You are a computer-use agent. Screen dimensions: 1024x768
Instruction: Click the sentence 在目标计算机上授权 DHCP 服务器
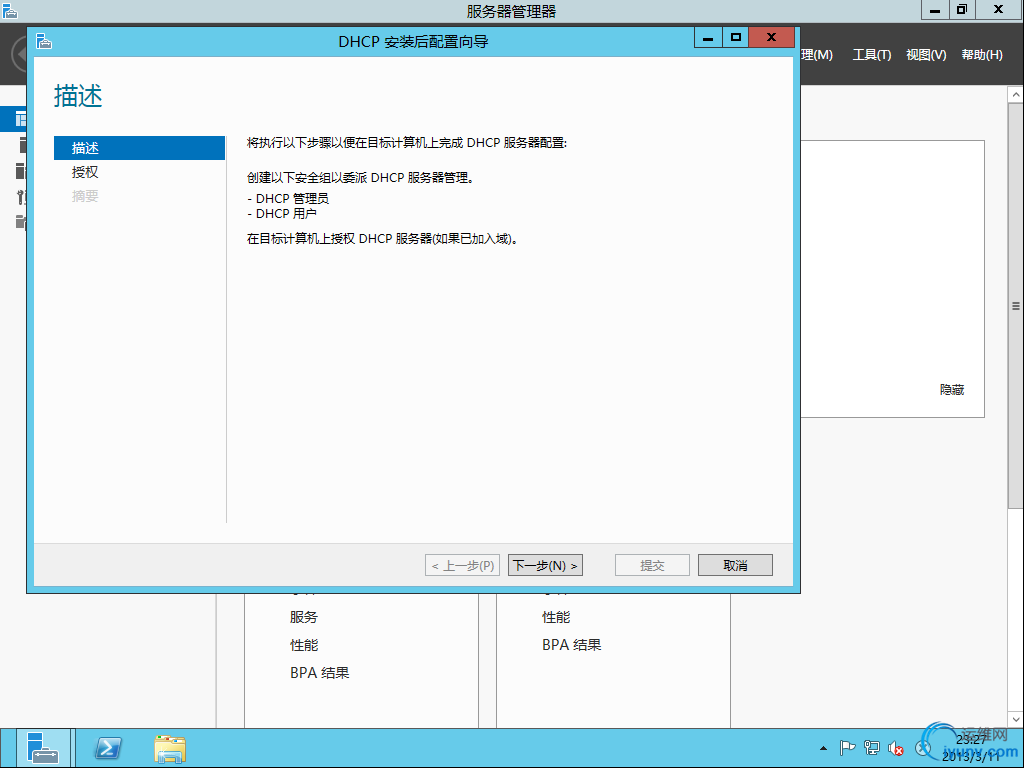point(383,239)
